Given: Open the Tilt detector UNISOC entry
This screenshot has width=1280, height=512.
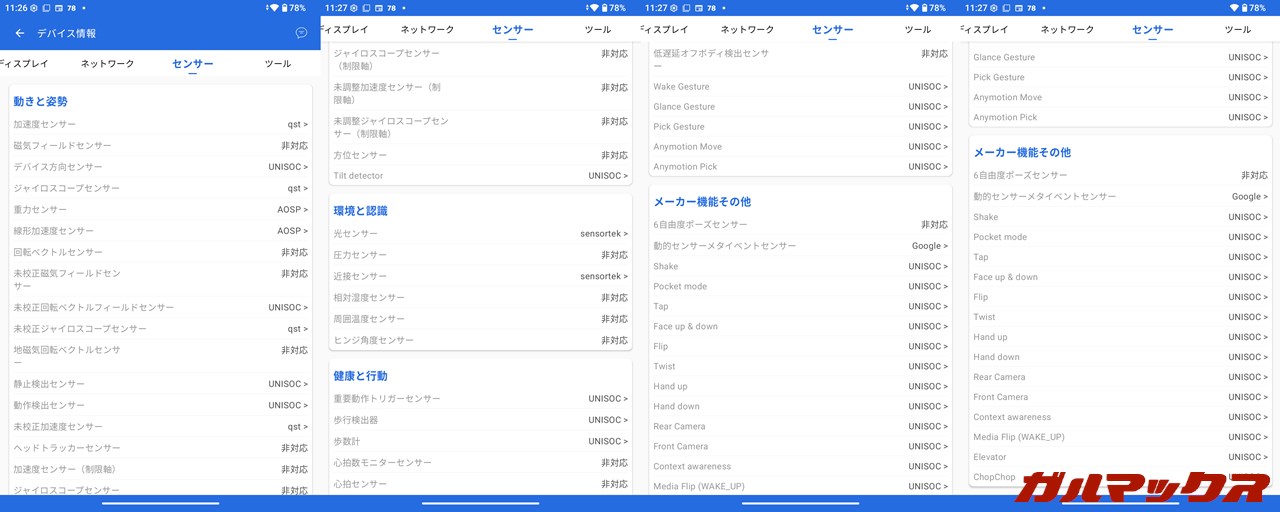Looking at the screenshot, I should tap(480, 176).
